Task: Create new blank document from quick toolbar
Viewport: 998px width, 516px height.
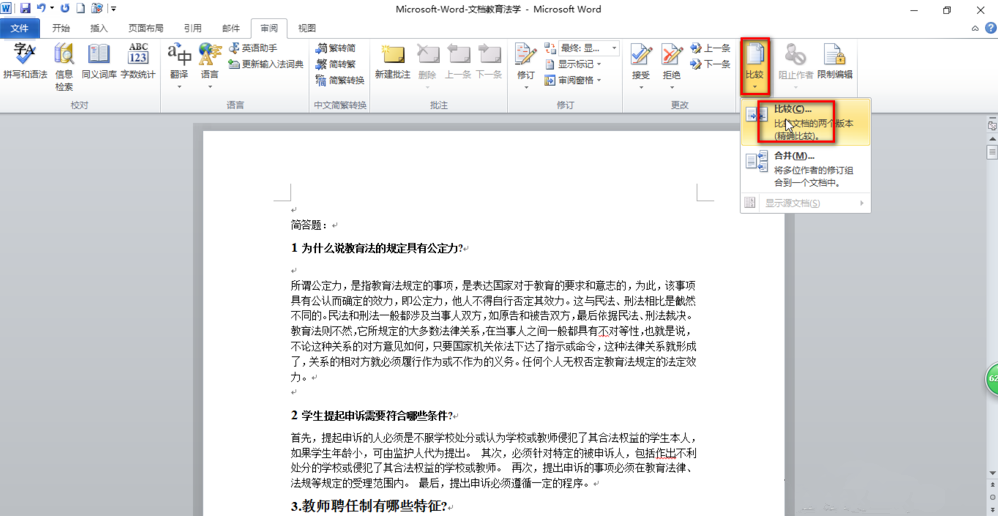Action: click(81, 8)
